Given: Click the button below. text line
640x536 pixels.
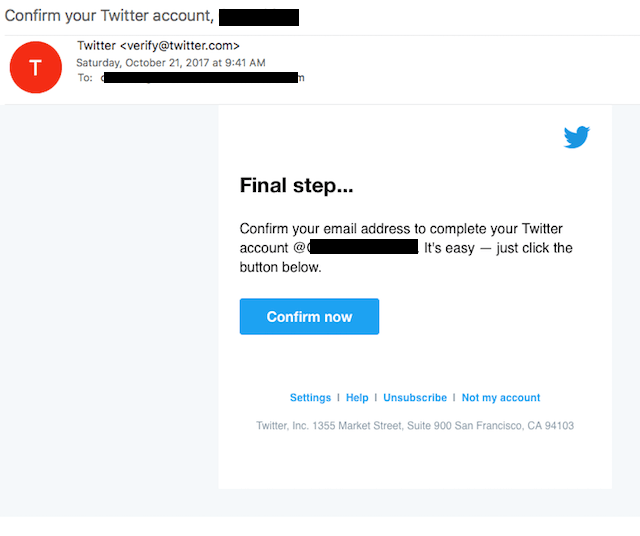Looking at the screenshot, I should 280,267.
